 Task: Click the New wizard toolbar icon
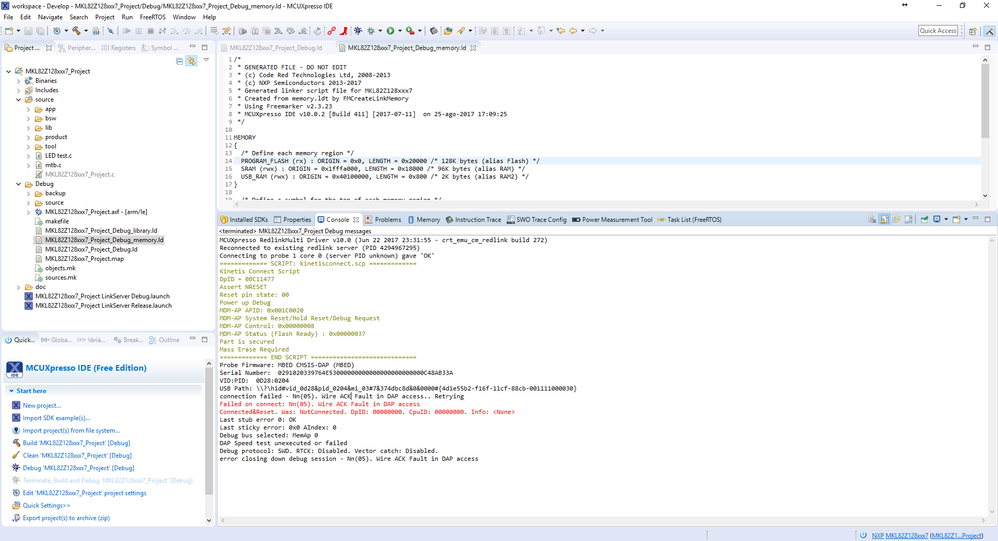pos(10,31)
